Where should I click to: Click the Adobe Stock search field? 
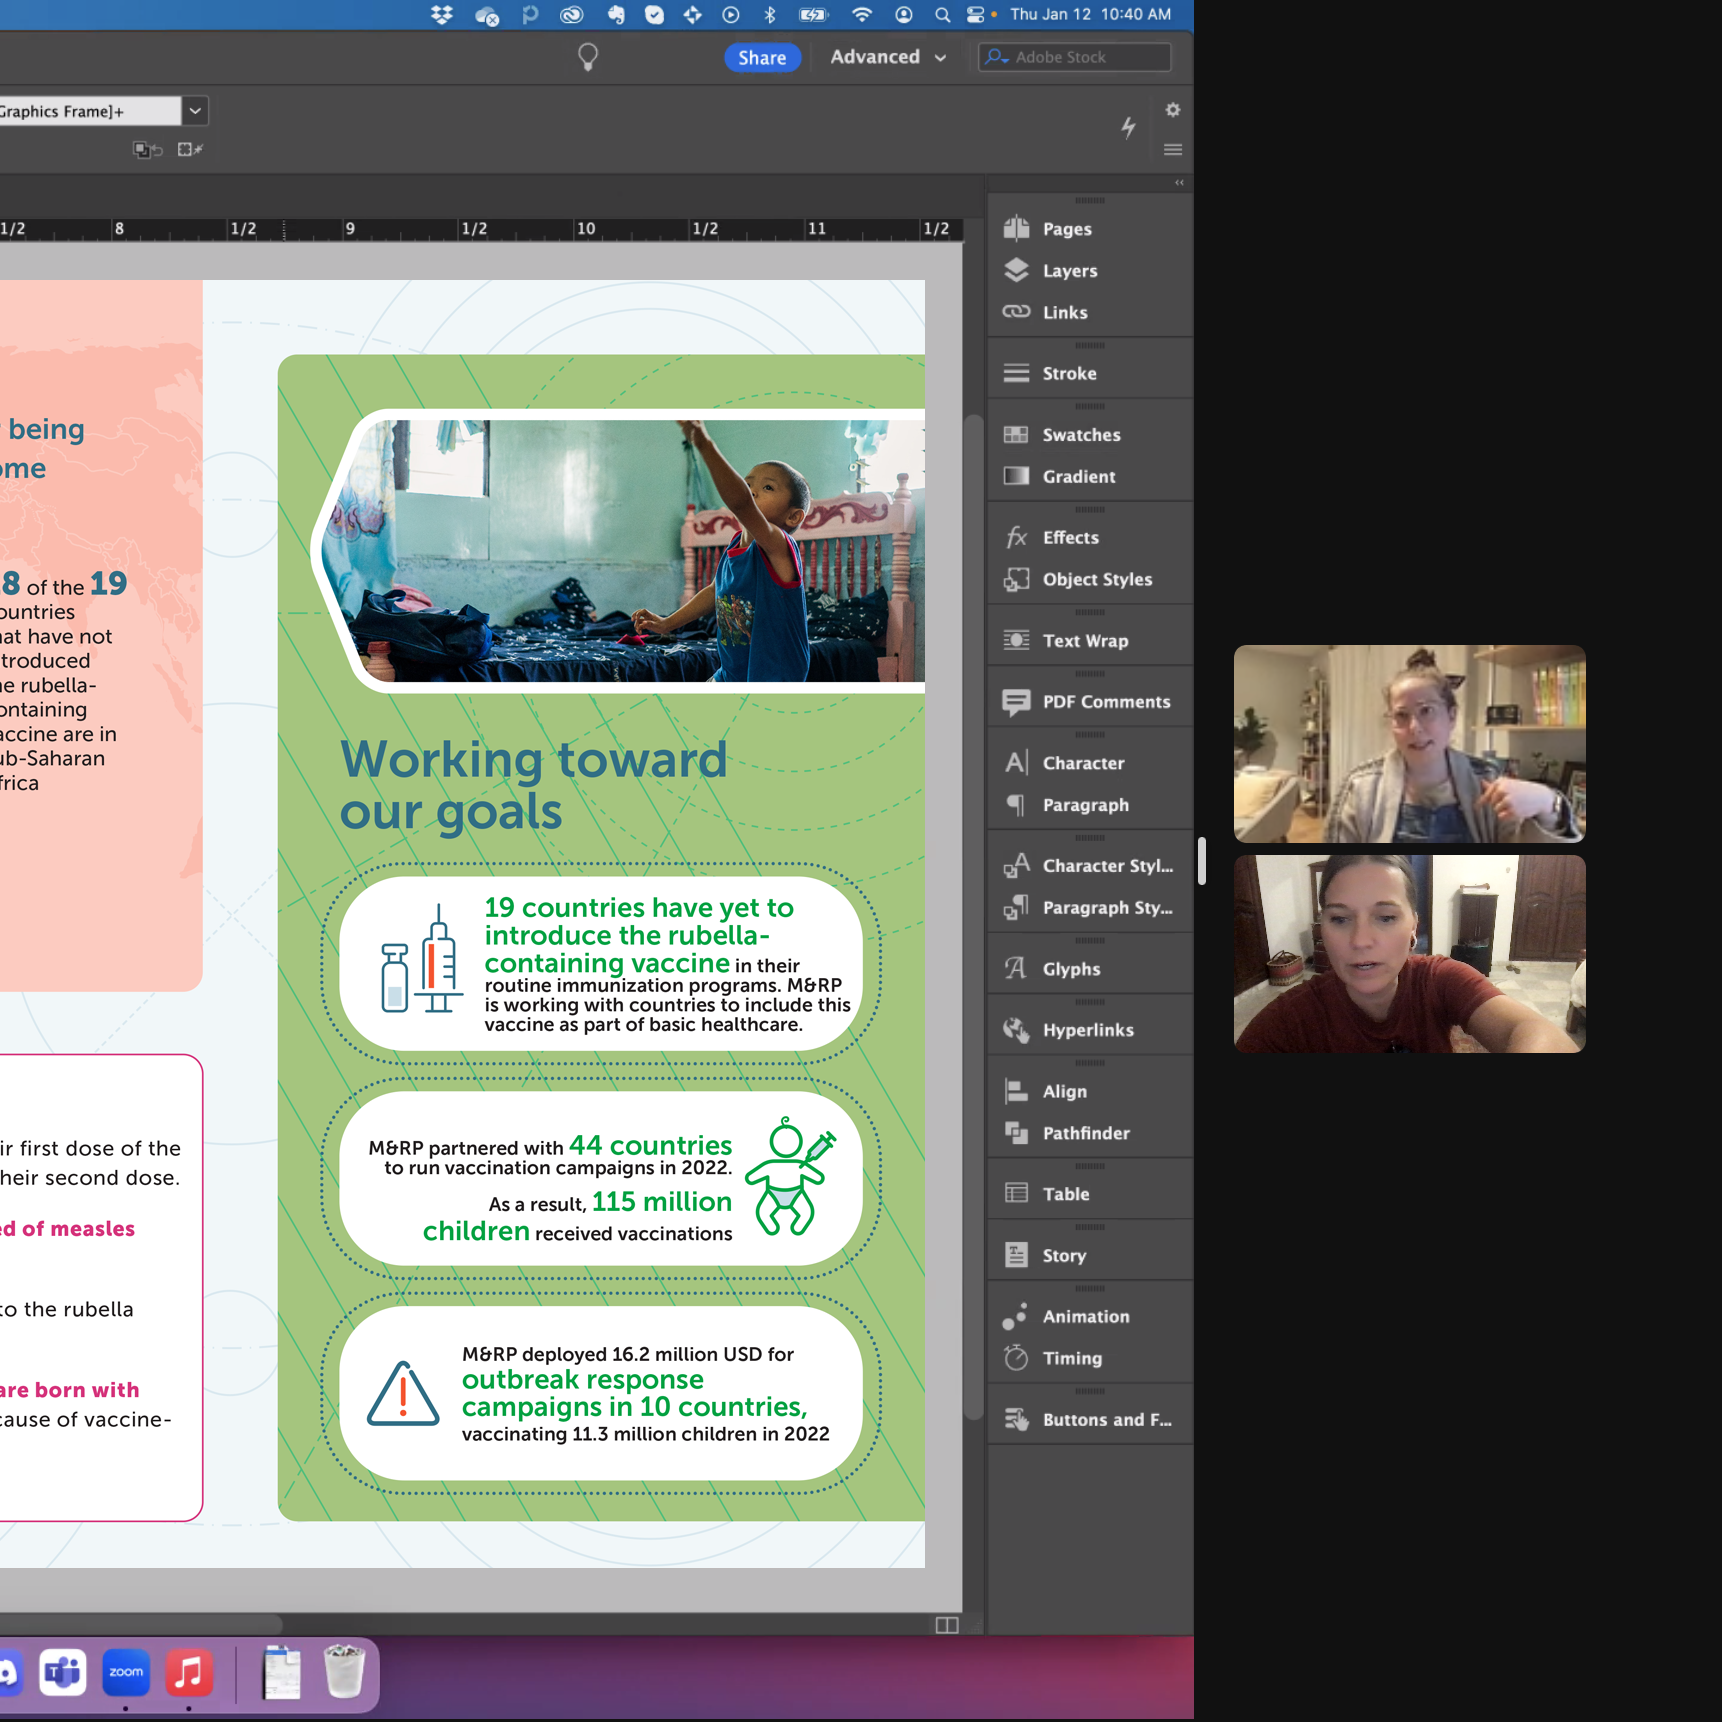tap(1075, 57)
